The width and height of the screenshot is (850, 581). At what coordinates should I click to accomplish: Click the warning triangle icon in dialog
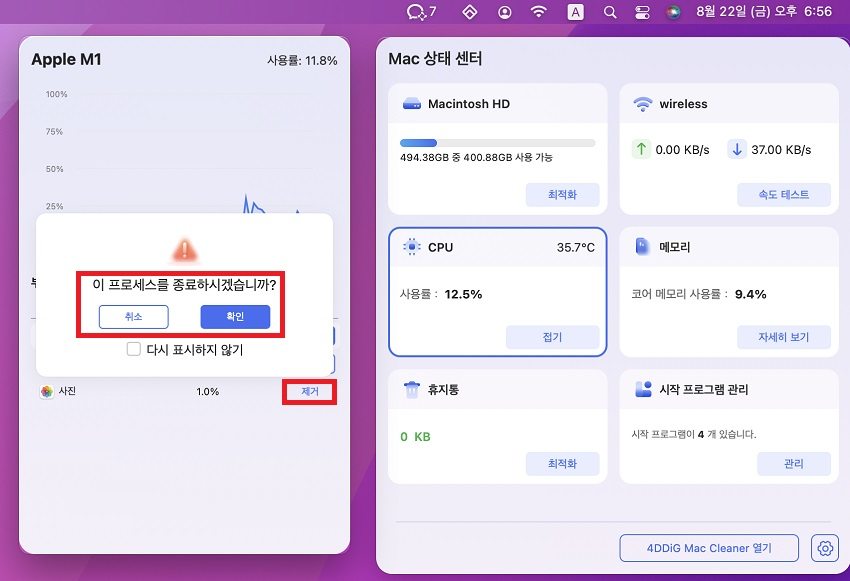pyautogui.click(x=184, y=249)
